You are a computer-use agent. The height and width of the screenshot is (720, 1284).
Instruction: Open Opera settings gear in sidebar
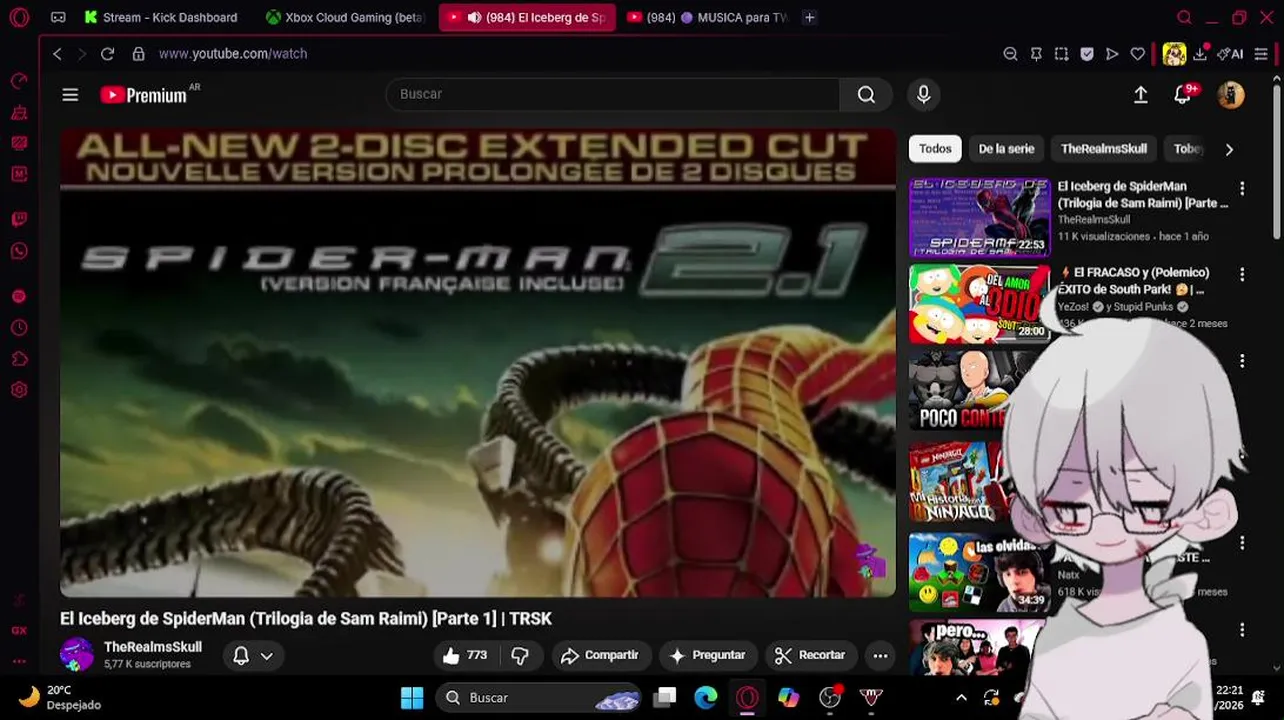19,390
